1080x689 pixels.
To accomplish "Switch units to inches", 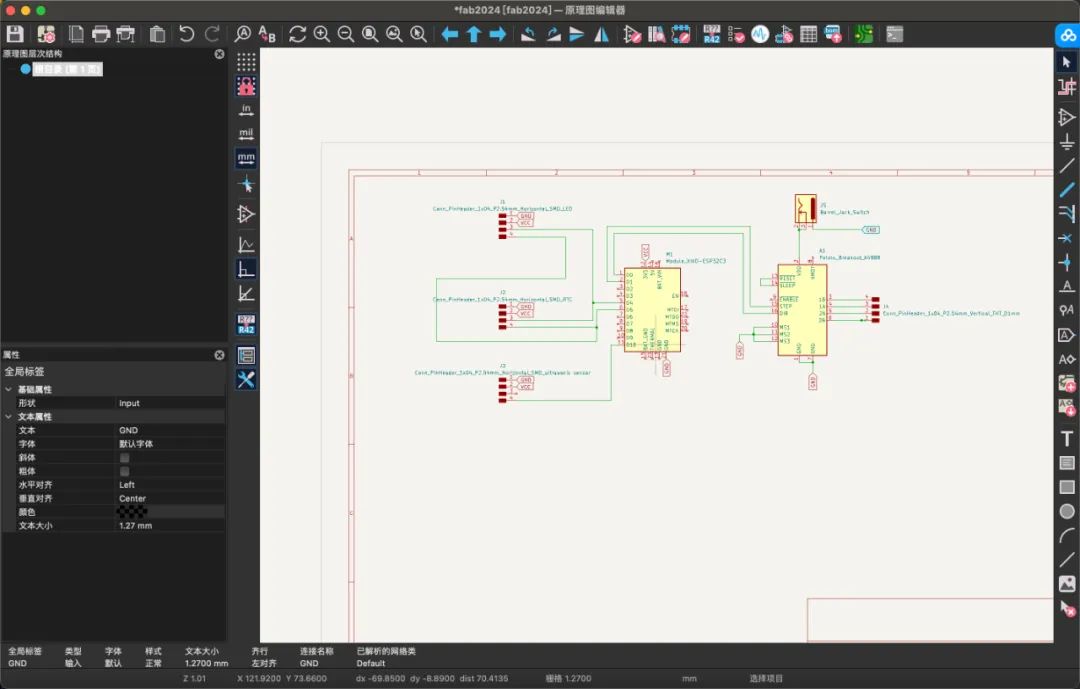I will [x=246, y=110].
